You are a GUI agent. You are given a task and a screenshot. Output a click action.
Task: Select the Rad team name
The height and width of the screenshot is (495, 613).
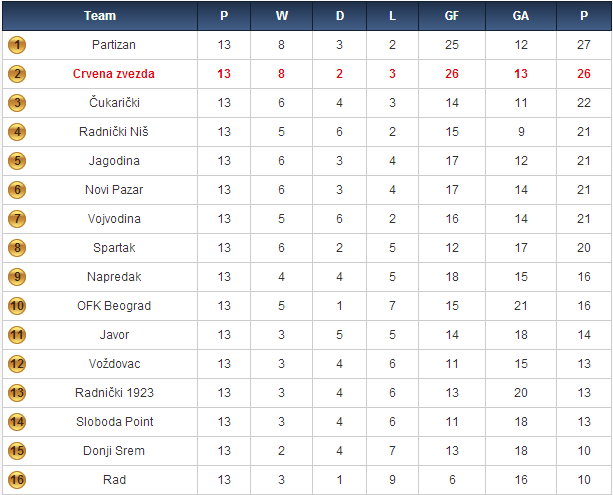pos(114,480)
